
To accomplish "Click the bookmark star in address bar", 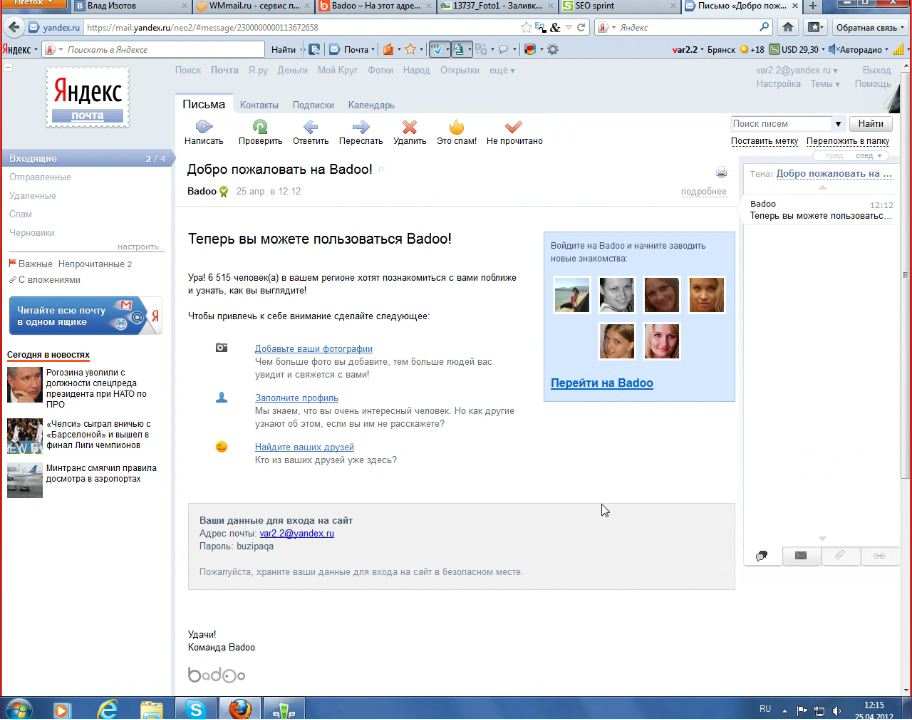I will (x=526, y=27).
